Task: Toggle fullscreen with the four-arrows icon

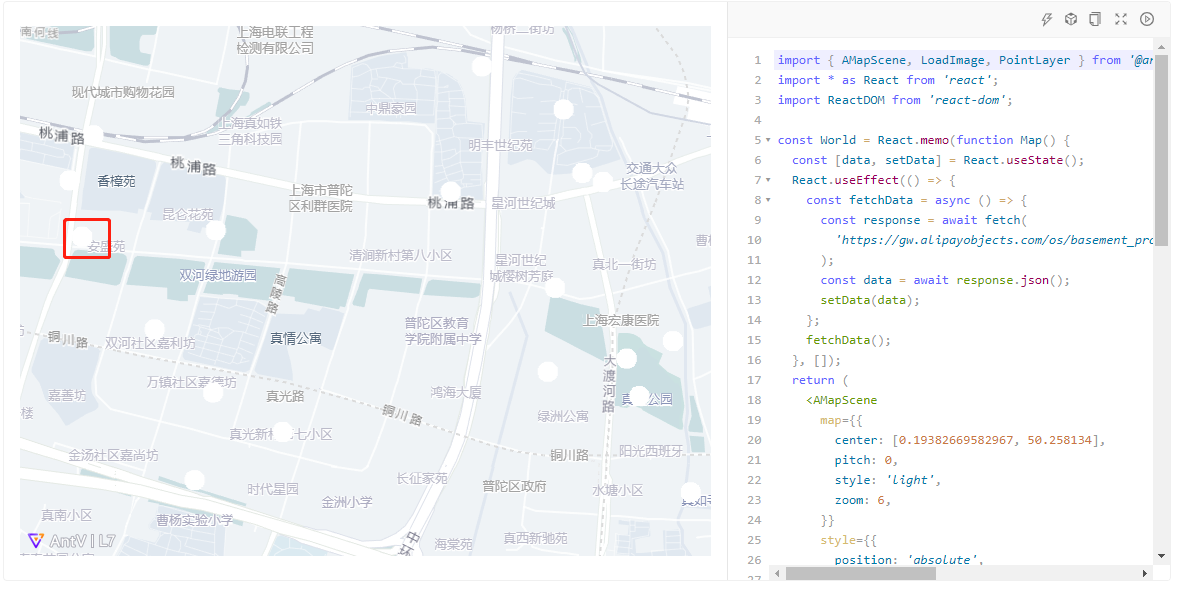Action: coord(1121,20)
